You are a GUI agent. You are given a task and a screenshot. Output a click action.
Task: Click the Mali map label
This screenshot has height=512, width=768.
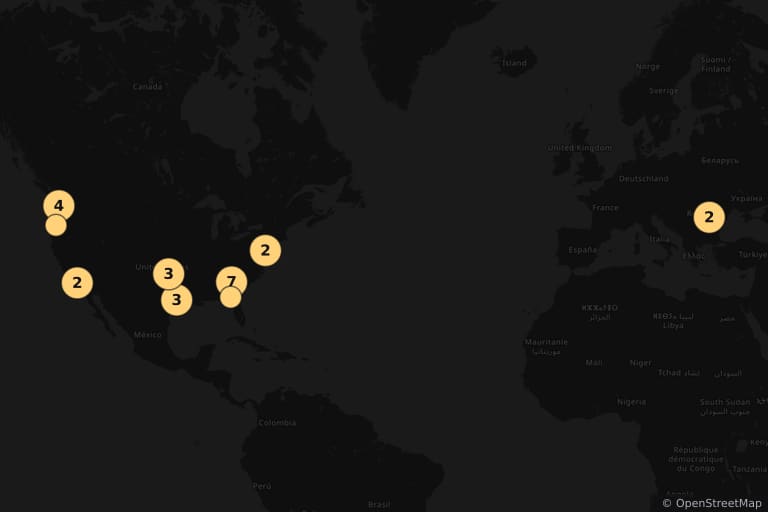(594, 363)
